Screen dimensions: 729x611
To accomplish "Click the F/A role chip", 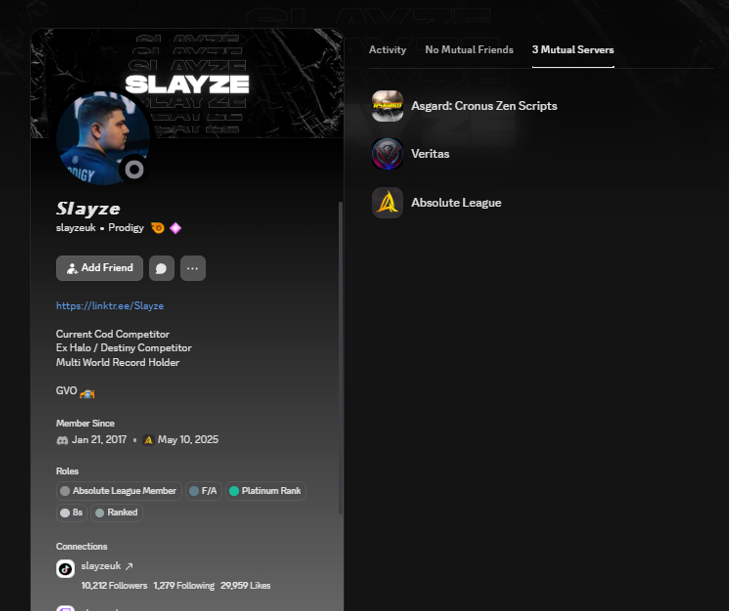I will pyautogui.click(x=204, y=491).
